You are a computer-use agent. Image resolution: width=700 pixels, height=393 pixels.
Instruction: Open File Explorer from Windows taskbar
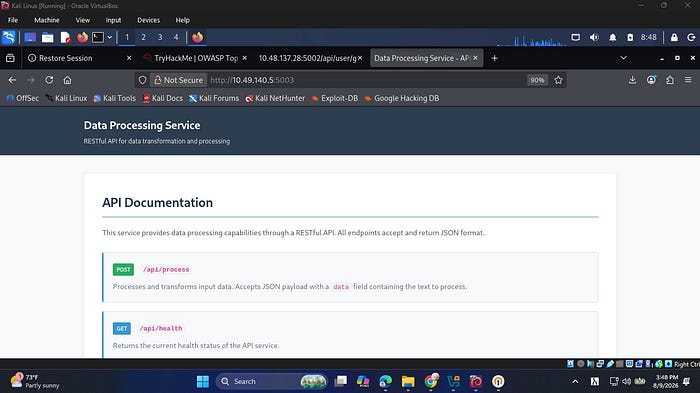[408, 381]
